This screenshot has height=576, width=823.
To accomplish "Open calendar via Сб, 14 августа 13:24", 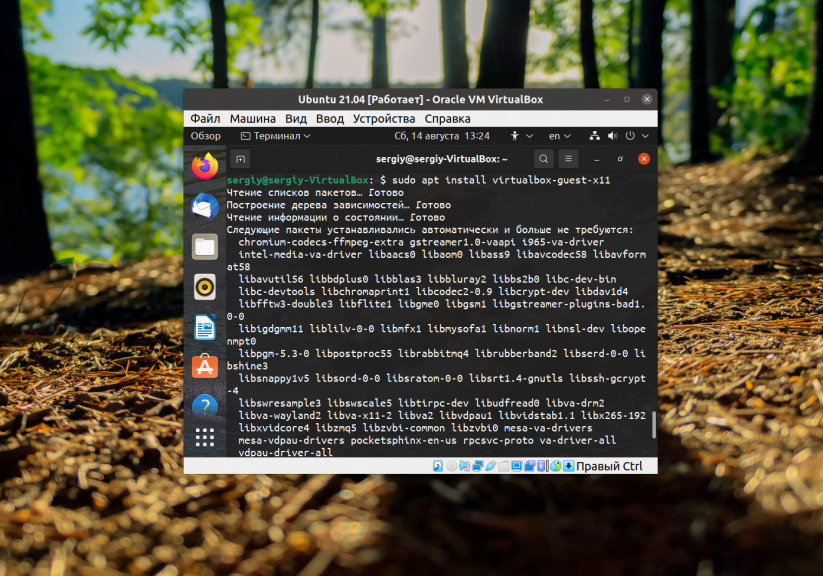I will [441, 136].
